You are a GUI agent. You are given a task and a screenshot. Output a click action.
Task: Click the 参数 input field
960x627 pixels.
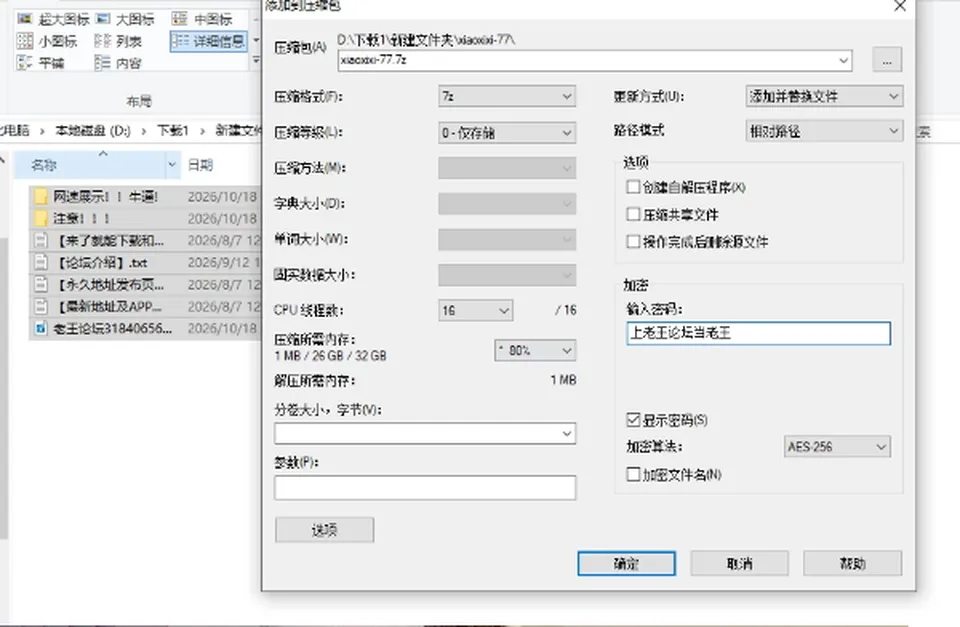tap(425, 487)
